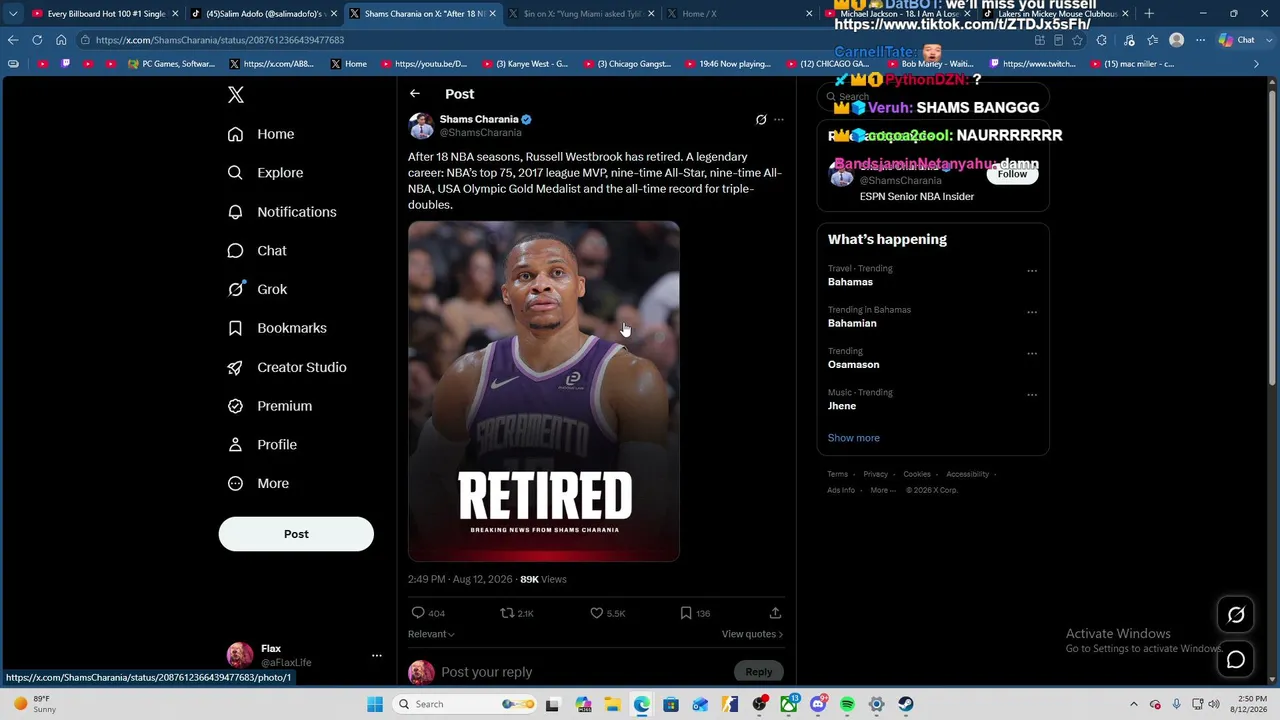The height and width of the screenshot is (720, 1280).
Task: Reload the page with the refresh icon
Action: 37,40
